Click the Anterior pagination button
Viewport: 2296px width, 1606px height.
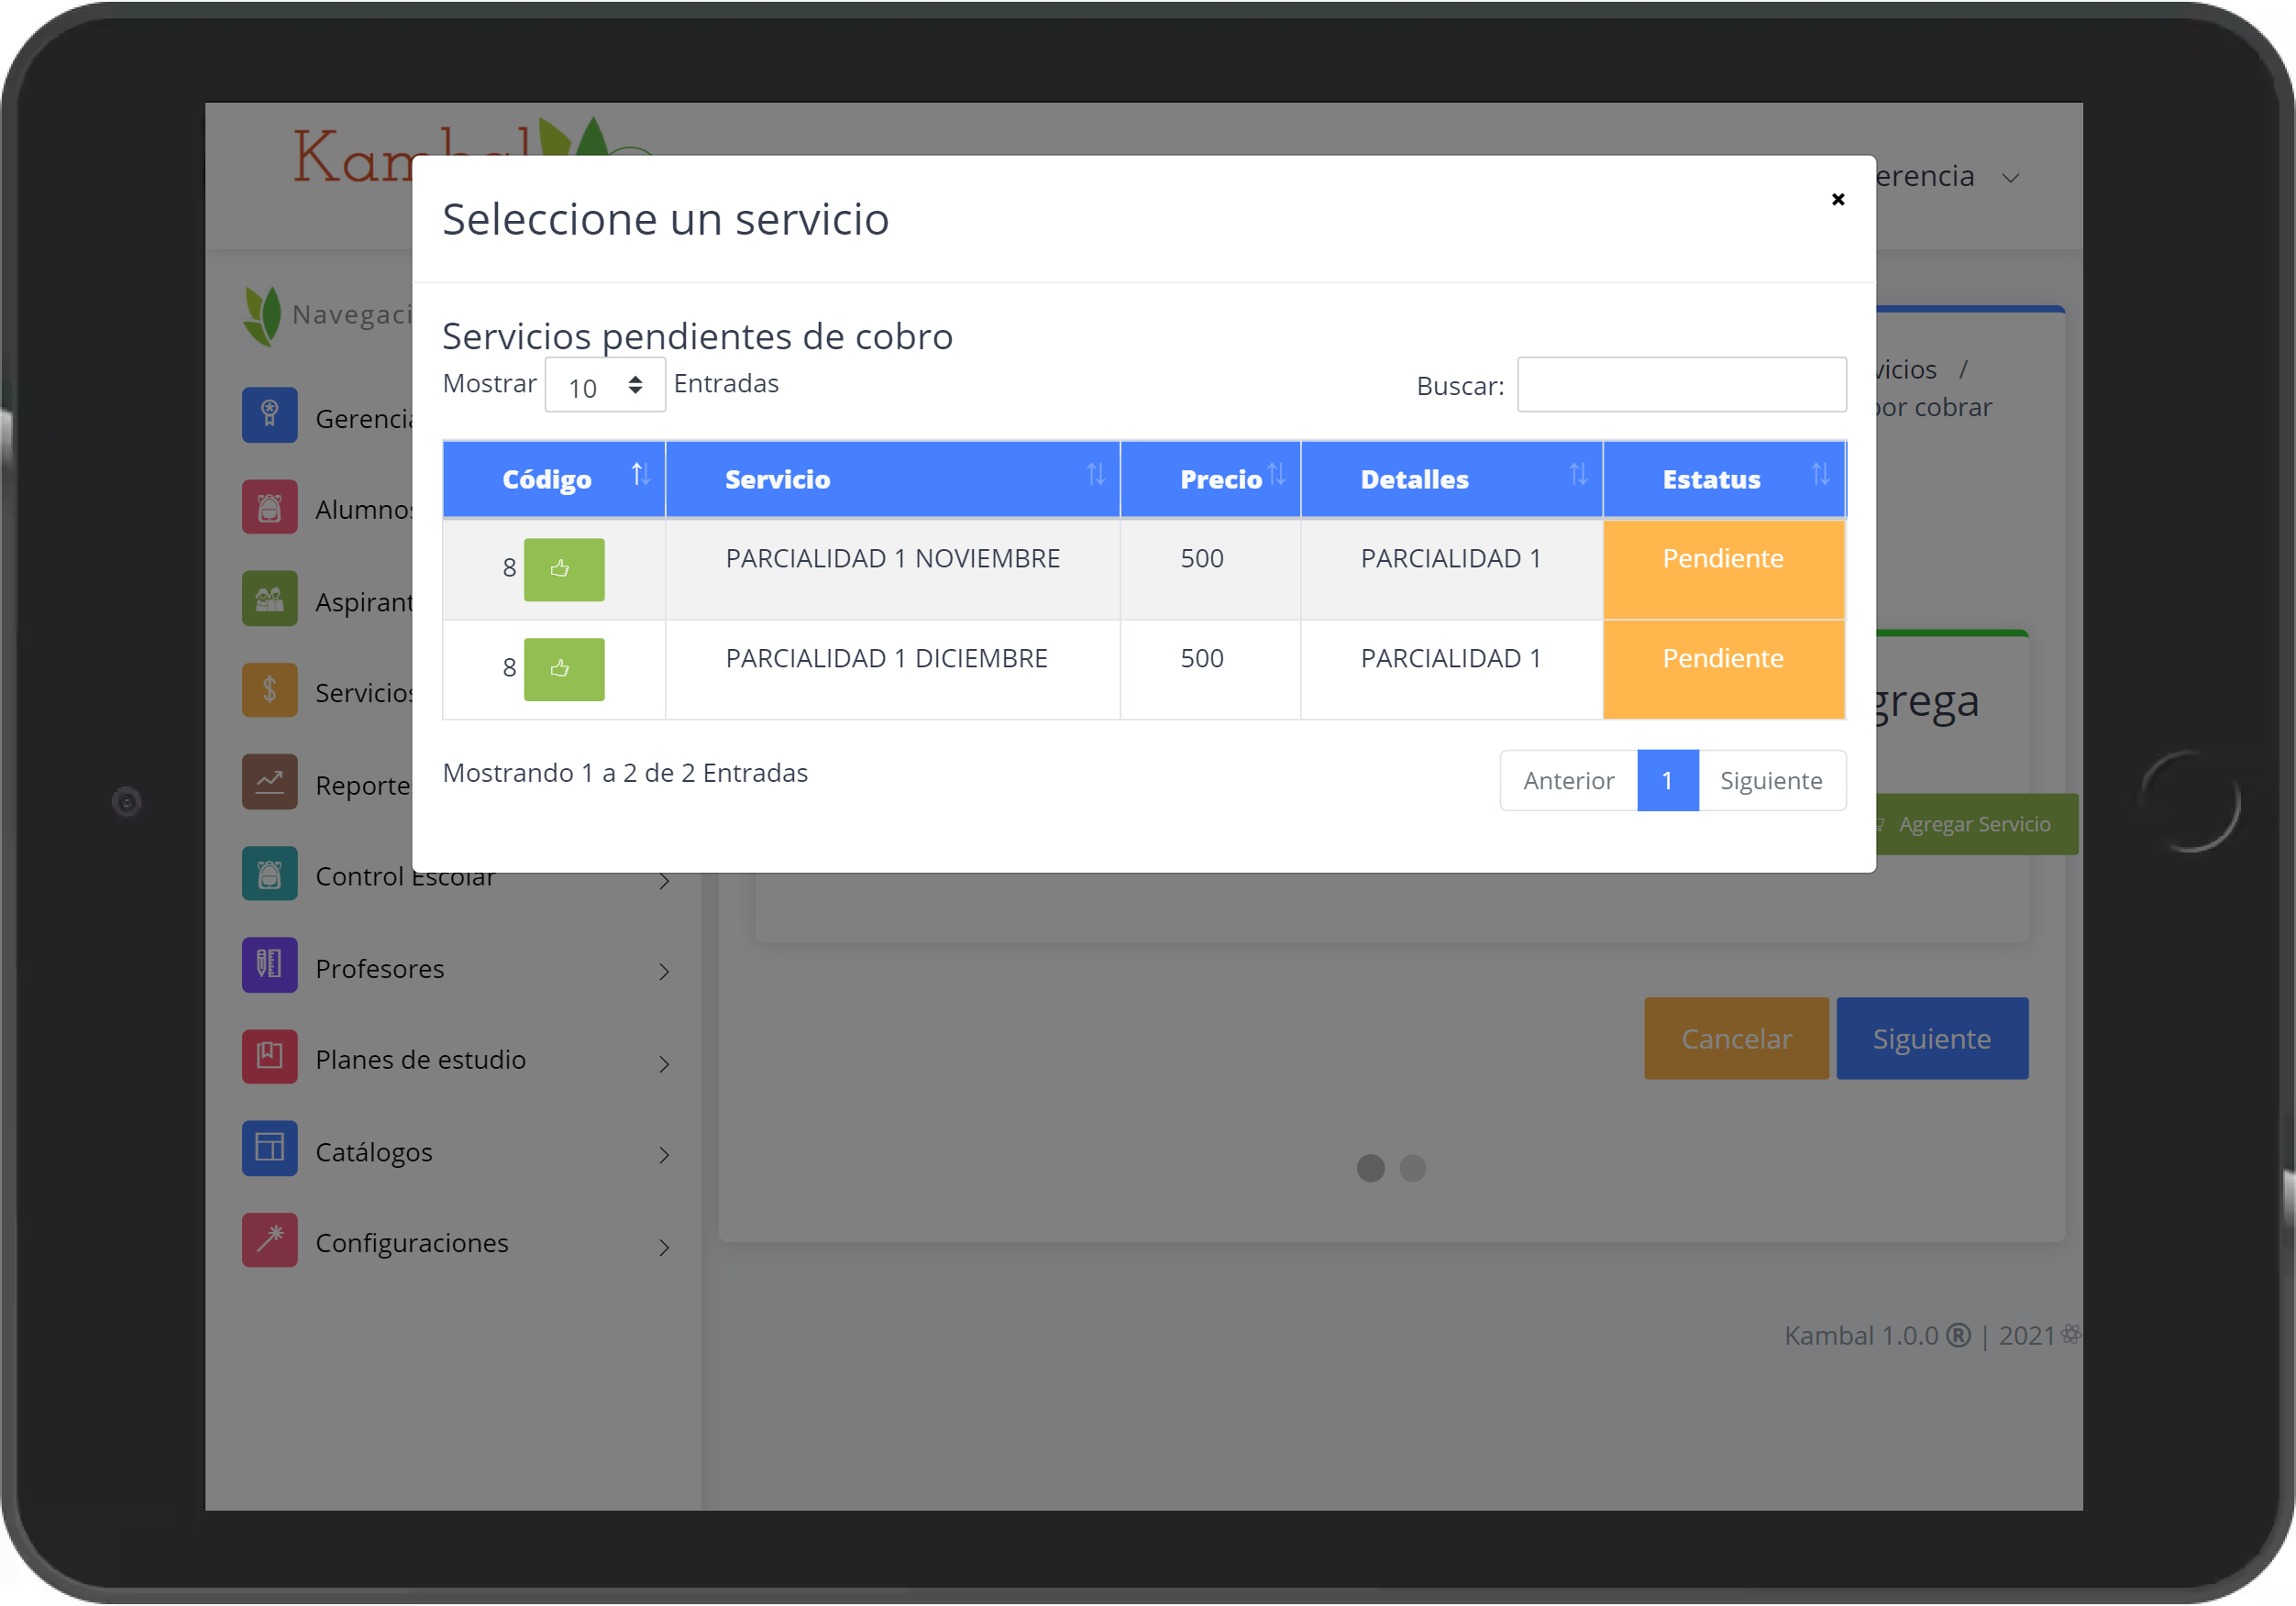pos(1569,781)
